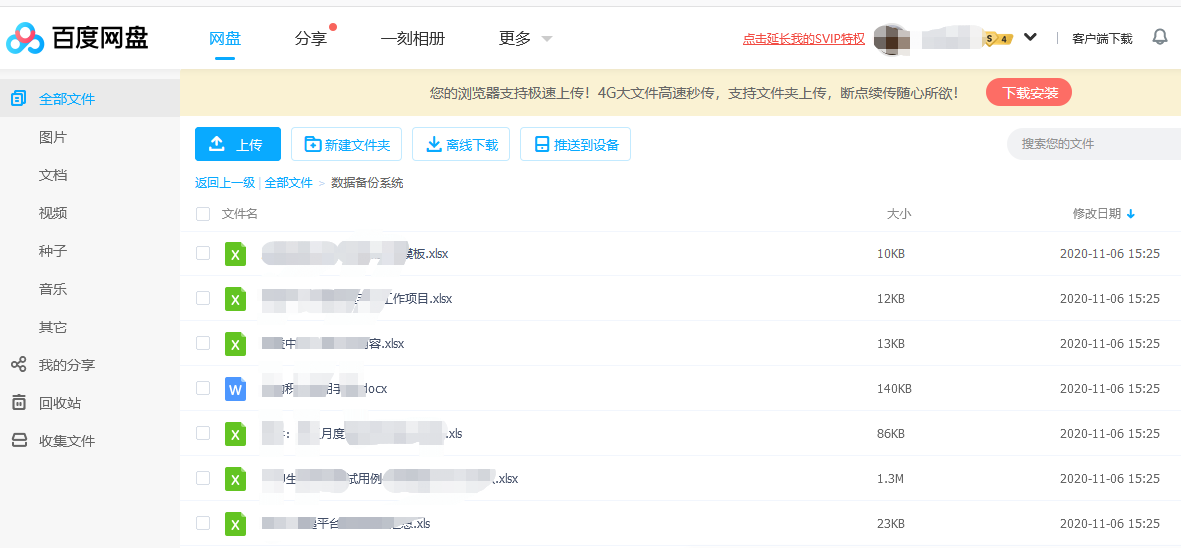Expand the account dropdown chevron
1181x548 pixels.
1030,37
